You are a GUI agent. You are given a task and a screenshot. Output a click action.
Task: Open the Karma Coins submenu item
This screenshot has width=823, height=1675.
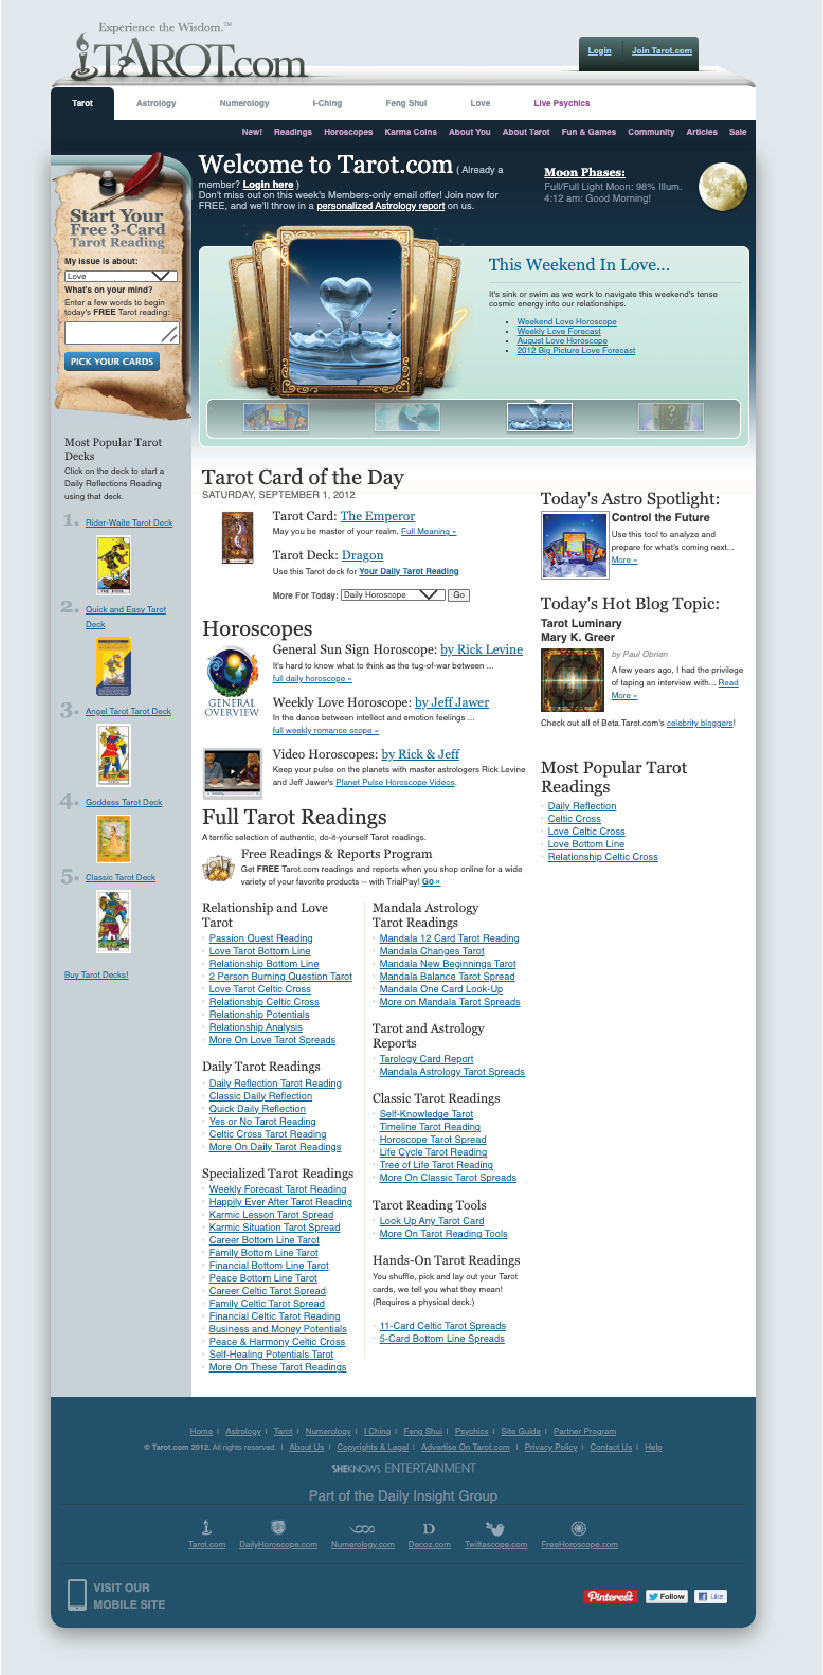click(410, 132)
